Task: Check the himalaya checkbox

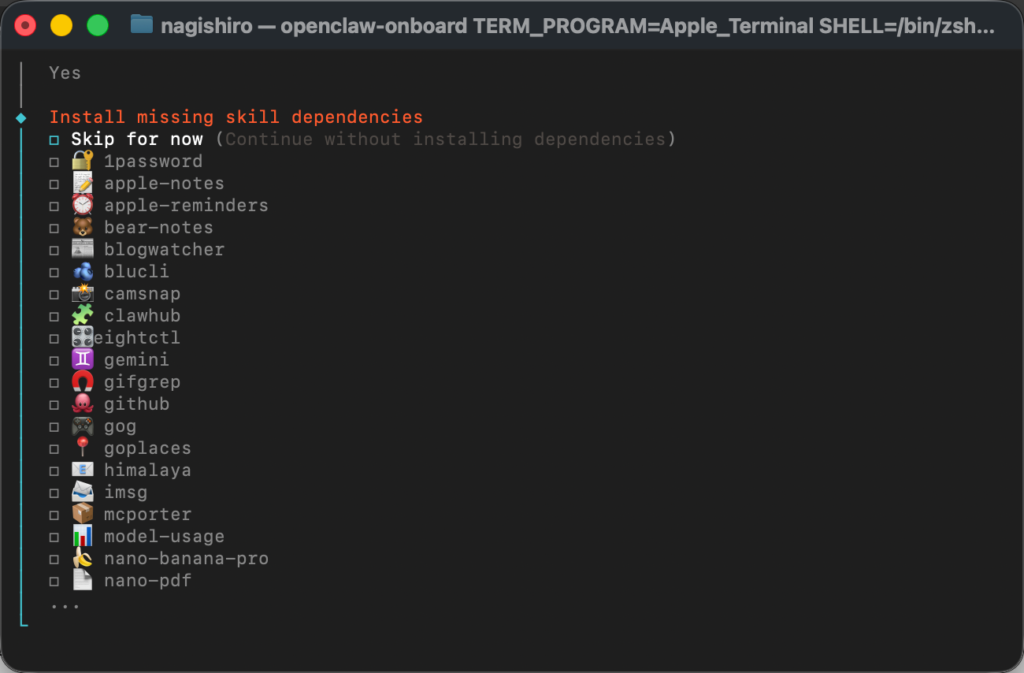Action: coord(56,469)
